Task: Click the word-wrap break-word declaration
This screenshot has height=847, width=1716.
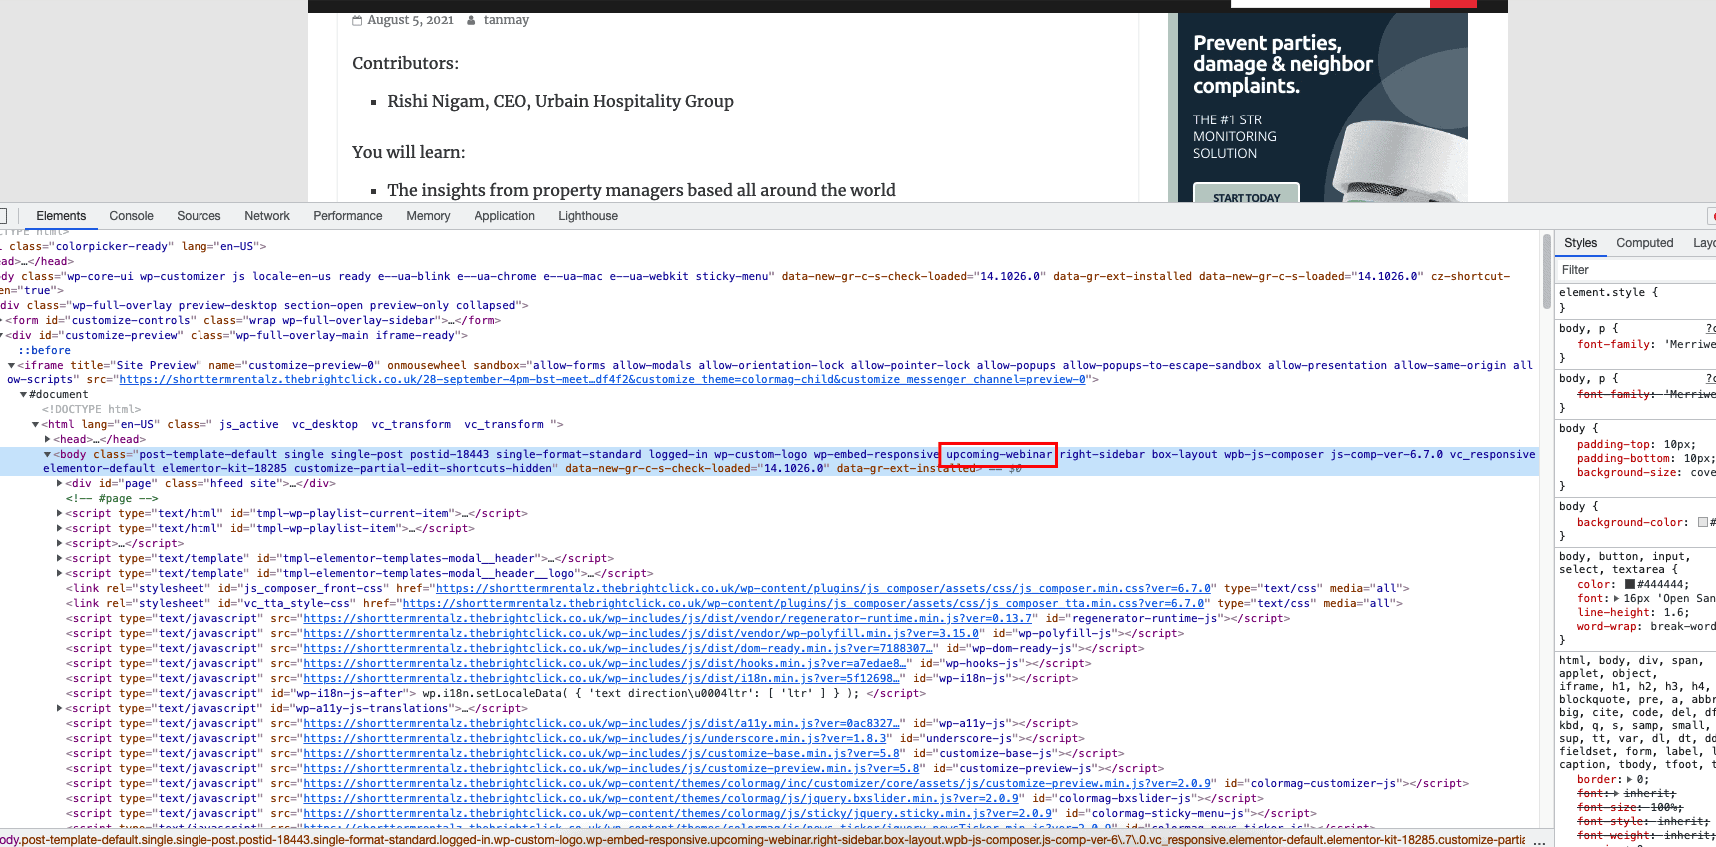Action: (x=1646, y=627)
